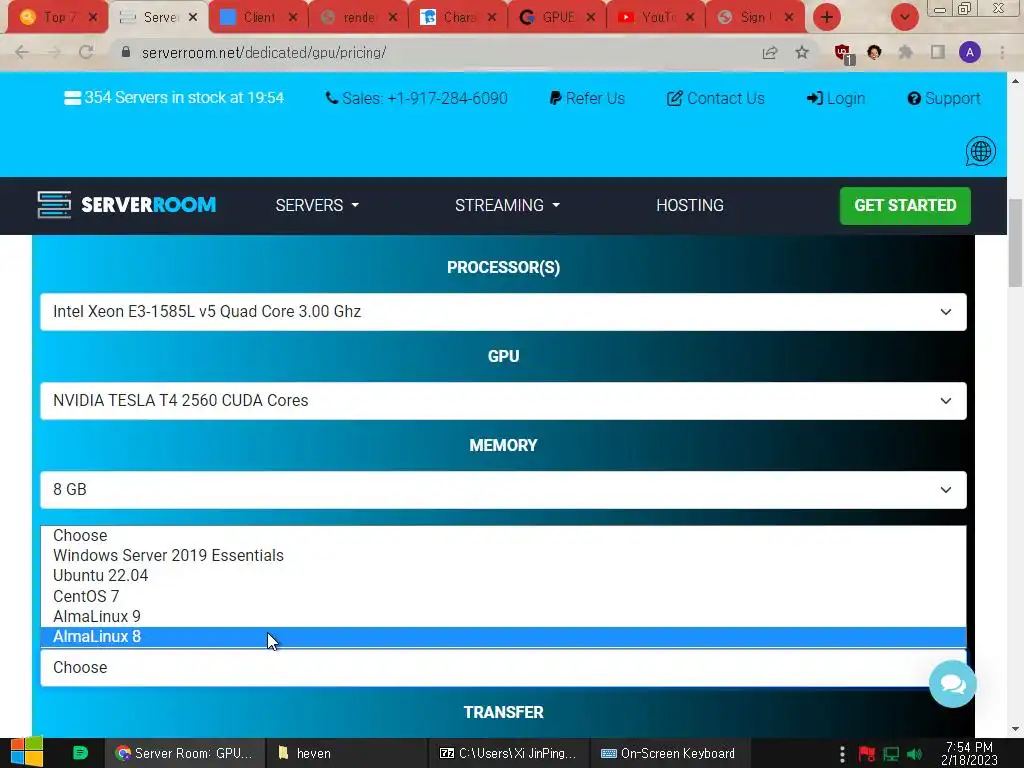Click the language globe icon
The image size is (1024, 768).
980,152
